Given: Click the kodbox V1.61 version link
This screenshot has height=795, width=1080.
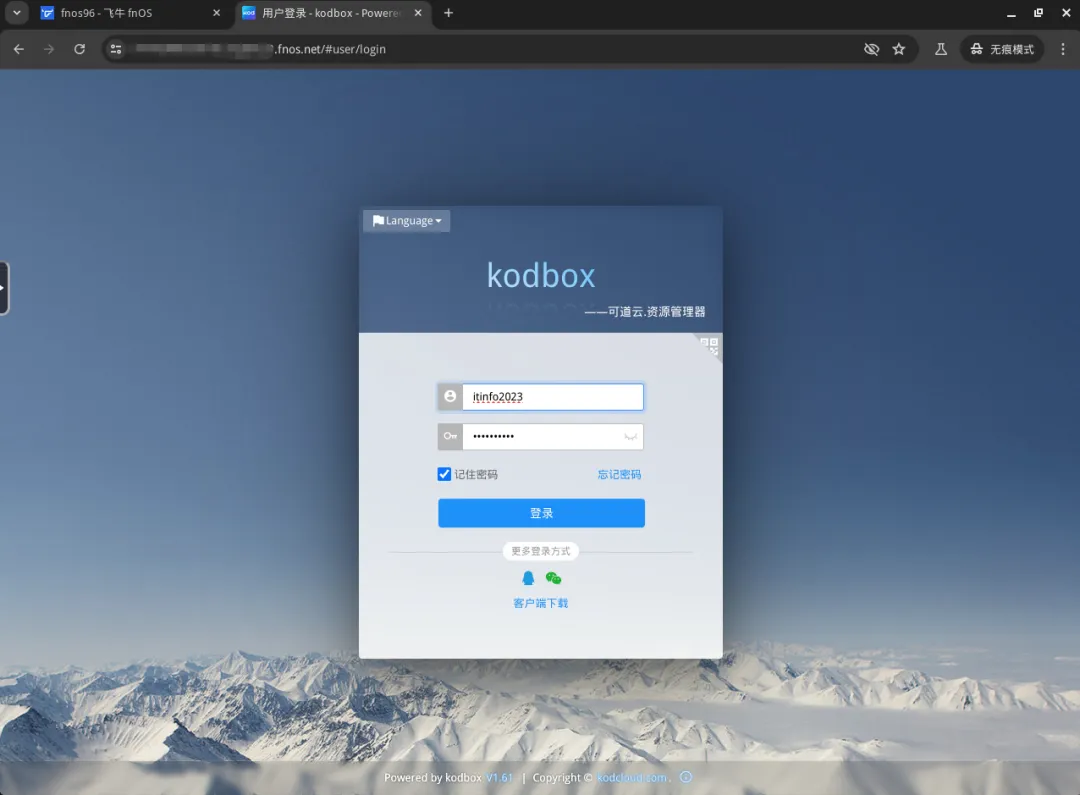Looking at the screenshot, I should coord(499,777).
